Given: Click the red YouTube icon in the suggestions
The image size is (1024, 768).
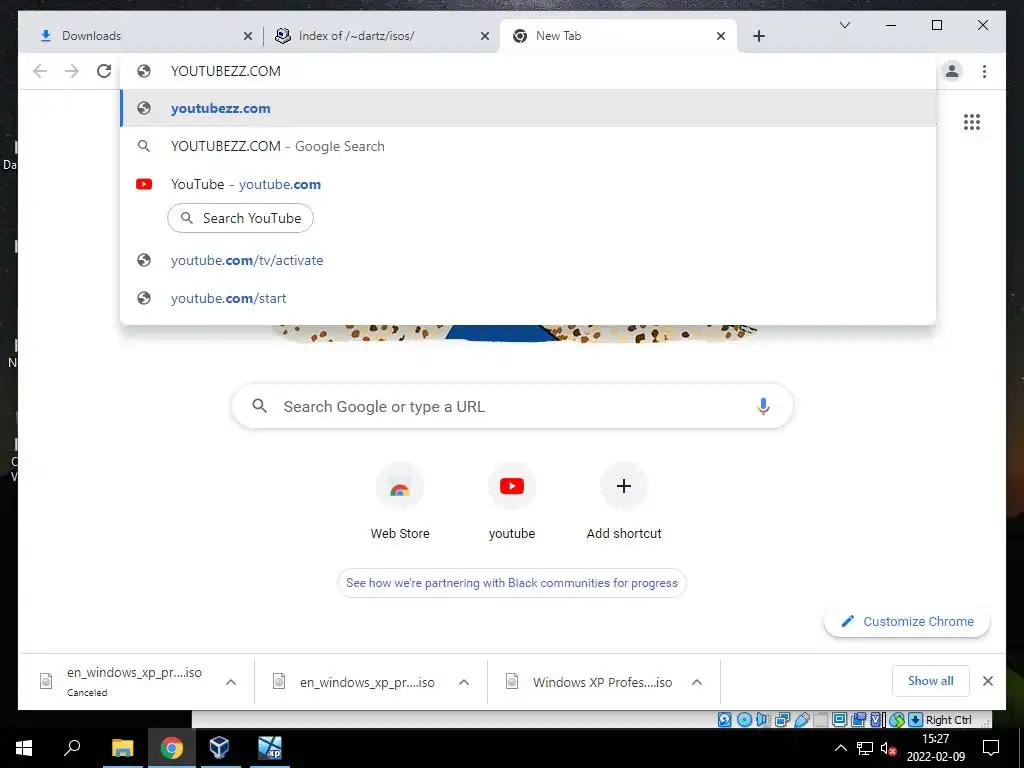Looking at the screenshot, I should (x=144, y=184).
